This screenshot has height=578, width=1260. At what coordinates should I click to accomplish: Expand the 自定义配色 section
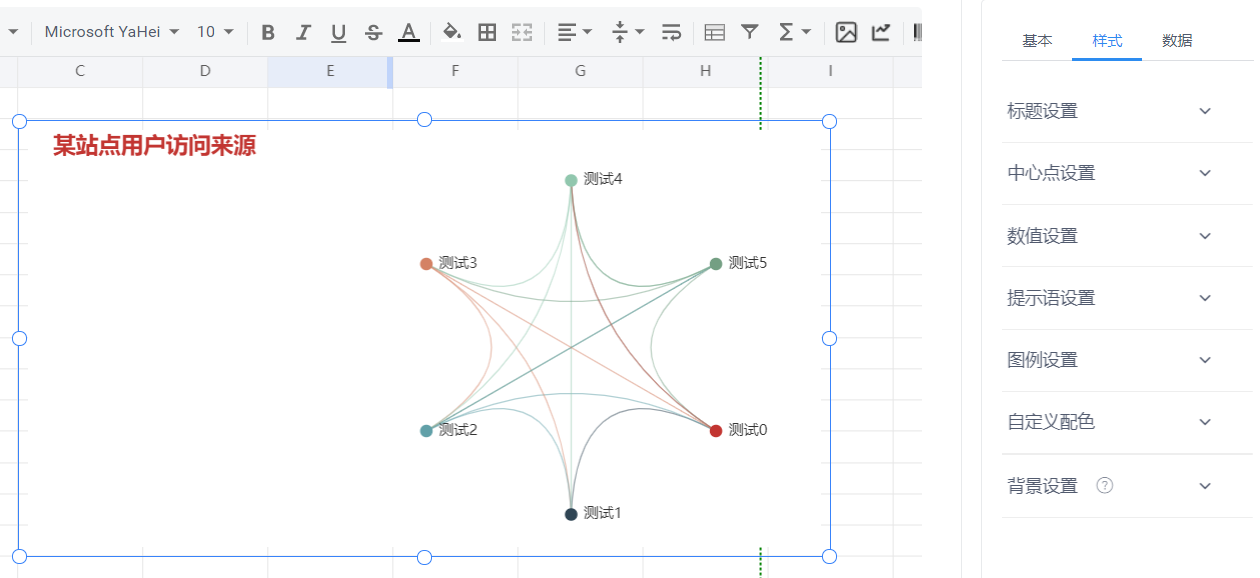1127,422
